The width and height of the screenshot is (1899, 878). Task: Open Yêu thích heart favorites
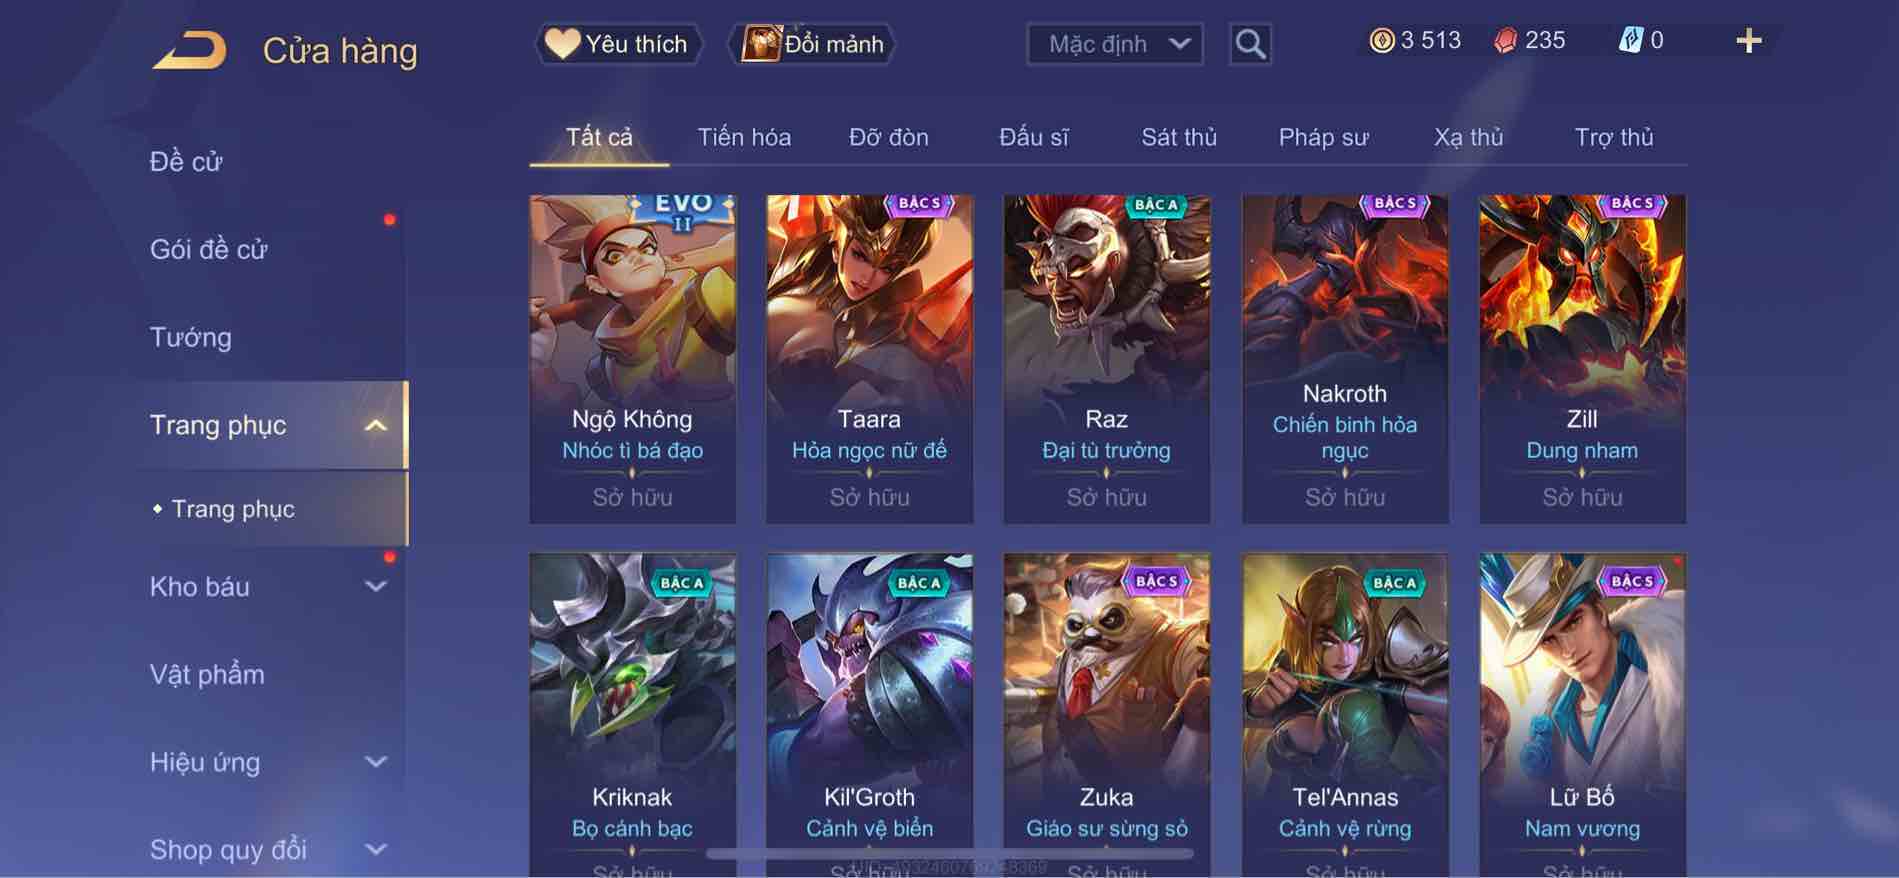point(617,44)
